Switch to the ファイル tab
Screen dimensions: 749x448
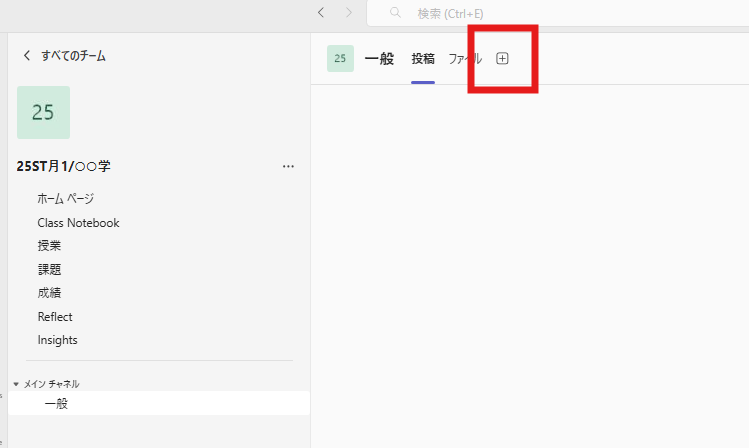click(x=465, y=59)
